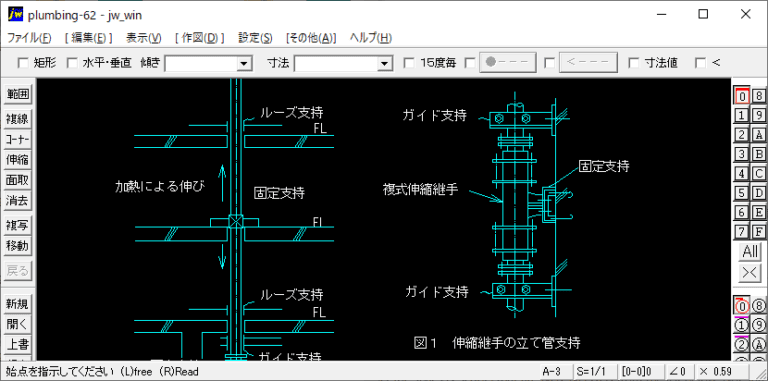The image size is (768, 381).
Task: Select square layer F button
Action: click(x=759, y=232)
